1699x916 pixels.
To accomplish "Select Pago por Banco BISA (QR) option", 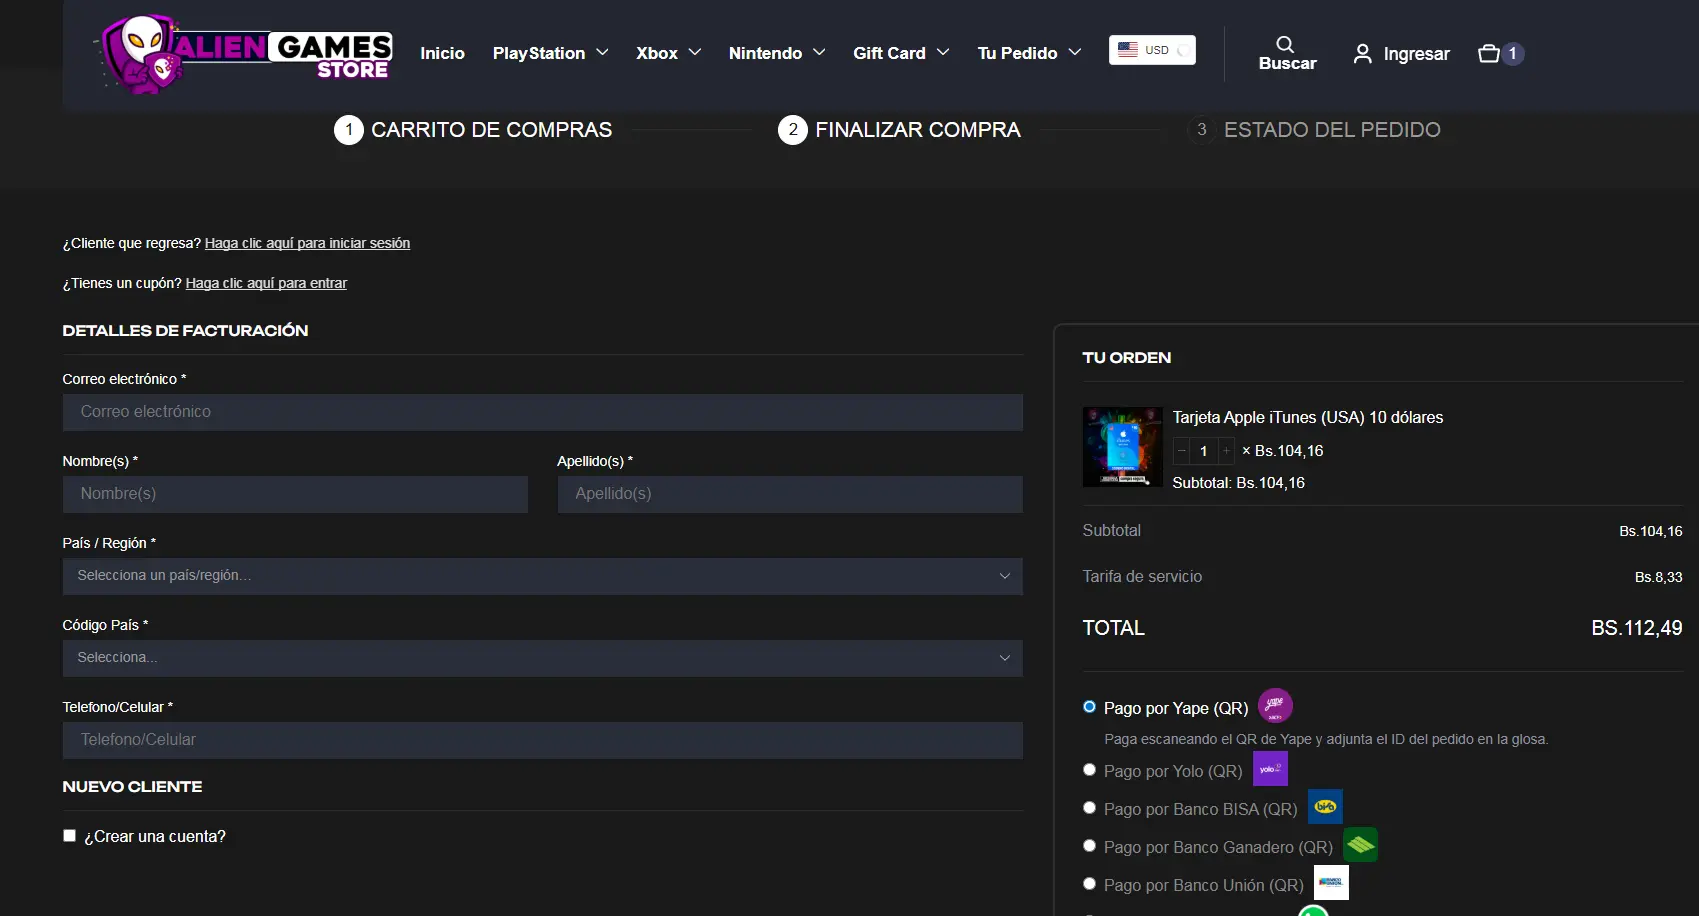I will coord(1089,808).
